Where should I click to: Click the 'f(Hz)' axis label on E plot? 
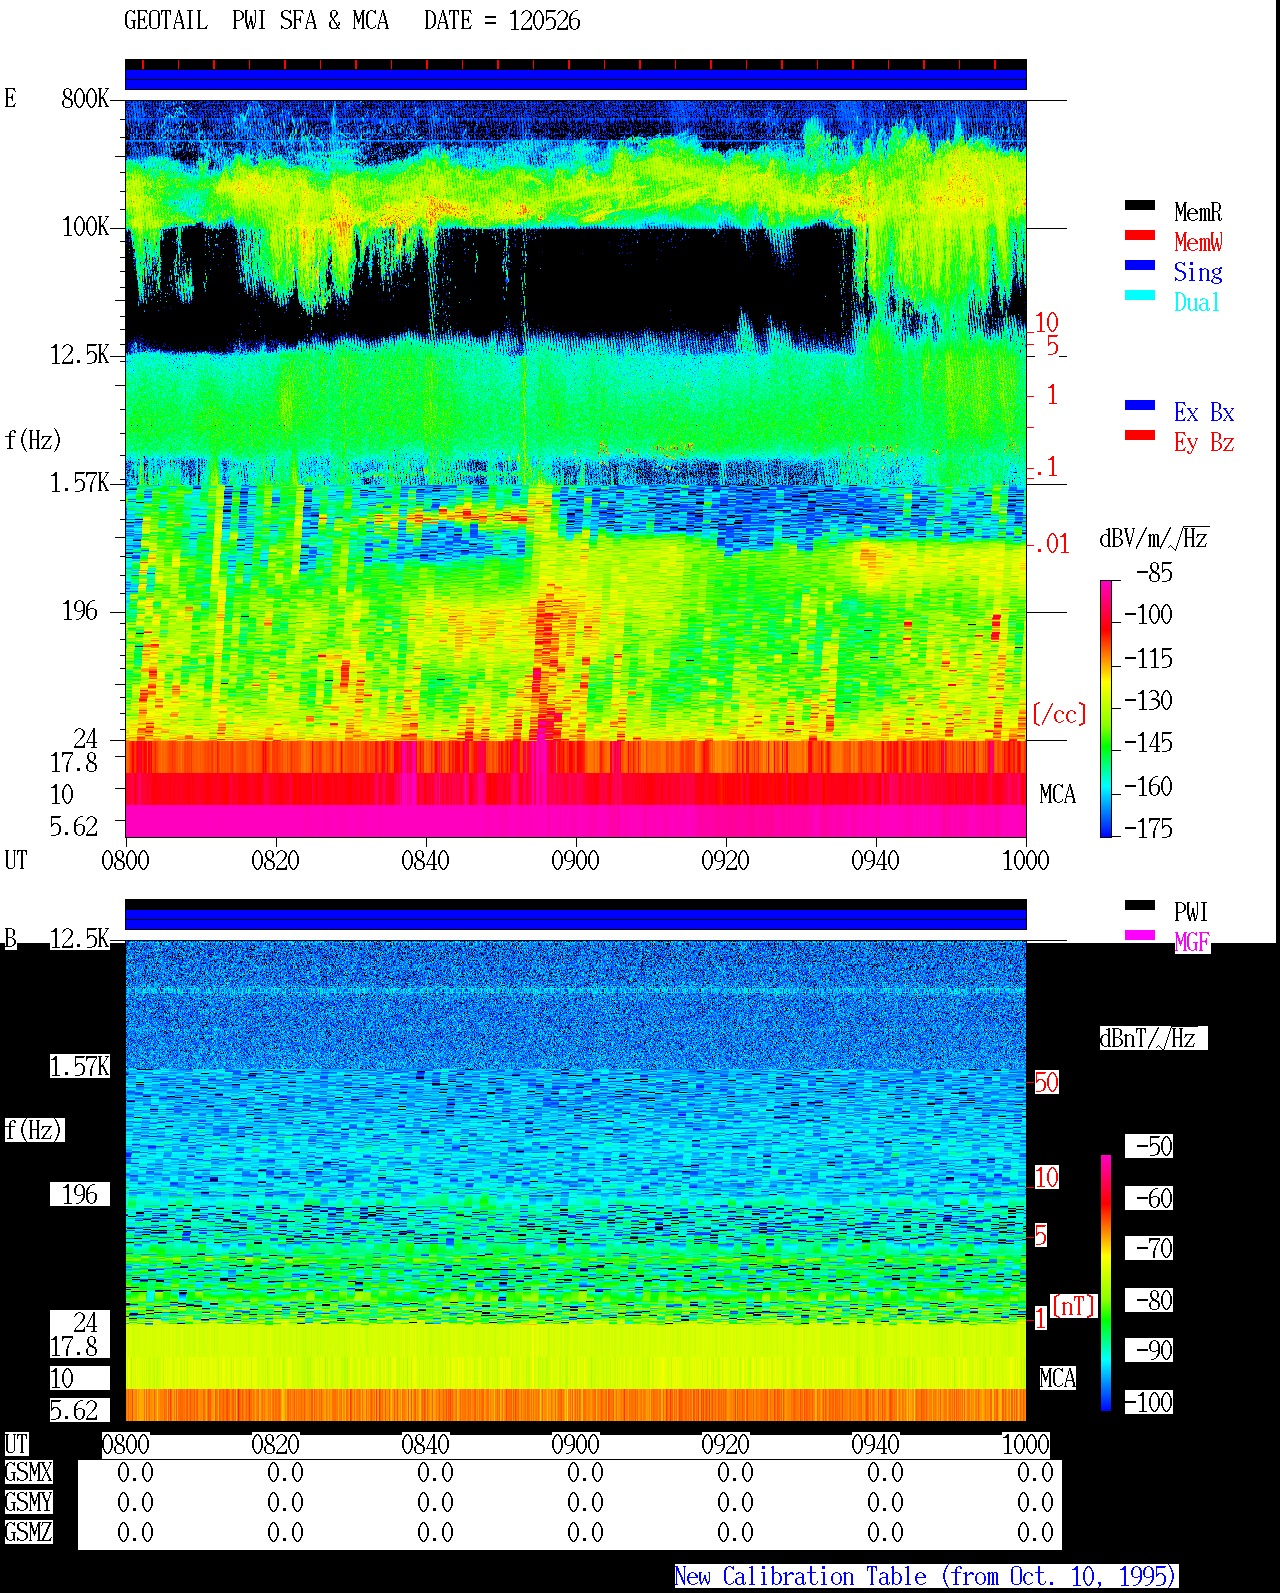pos(33,440)
